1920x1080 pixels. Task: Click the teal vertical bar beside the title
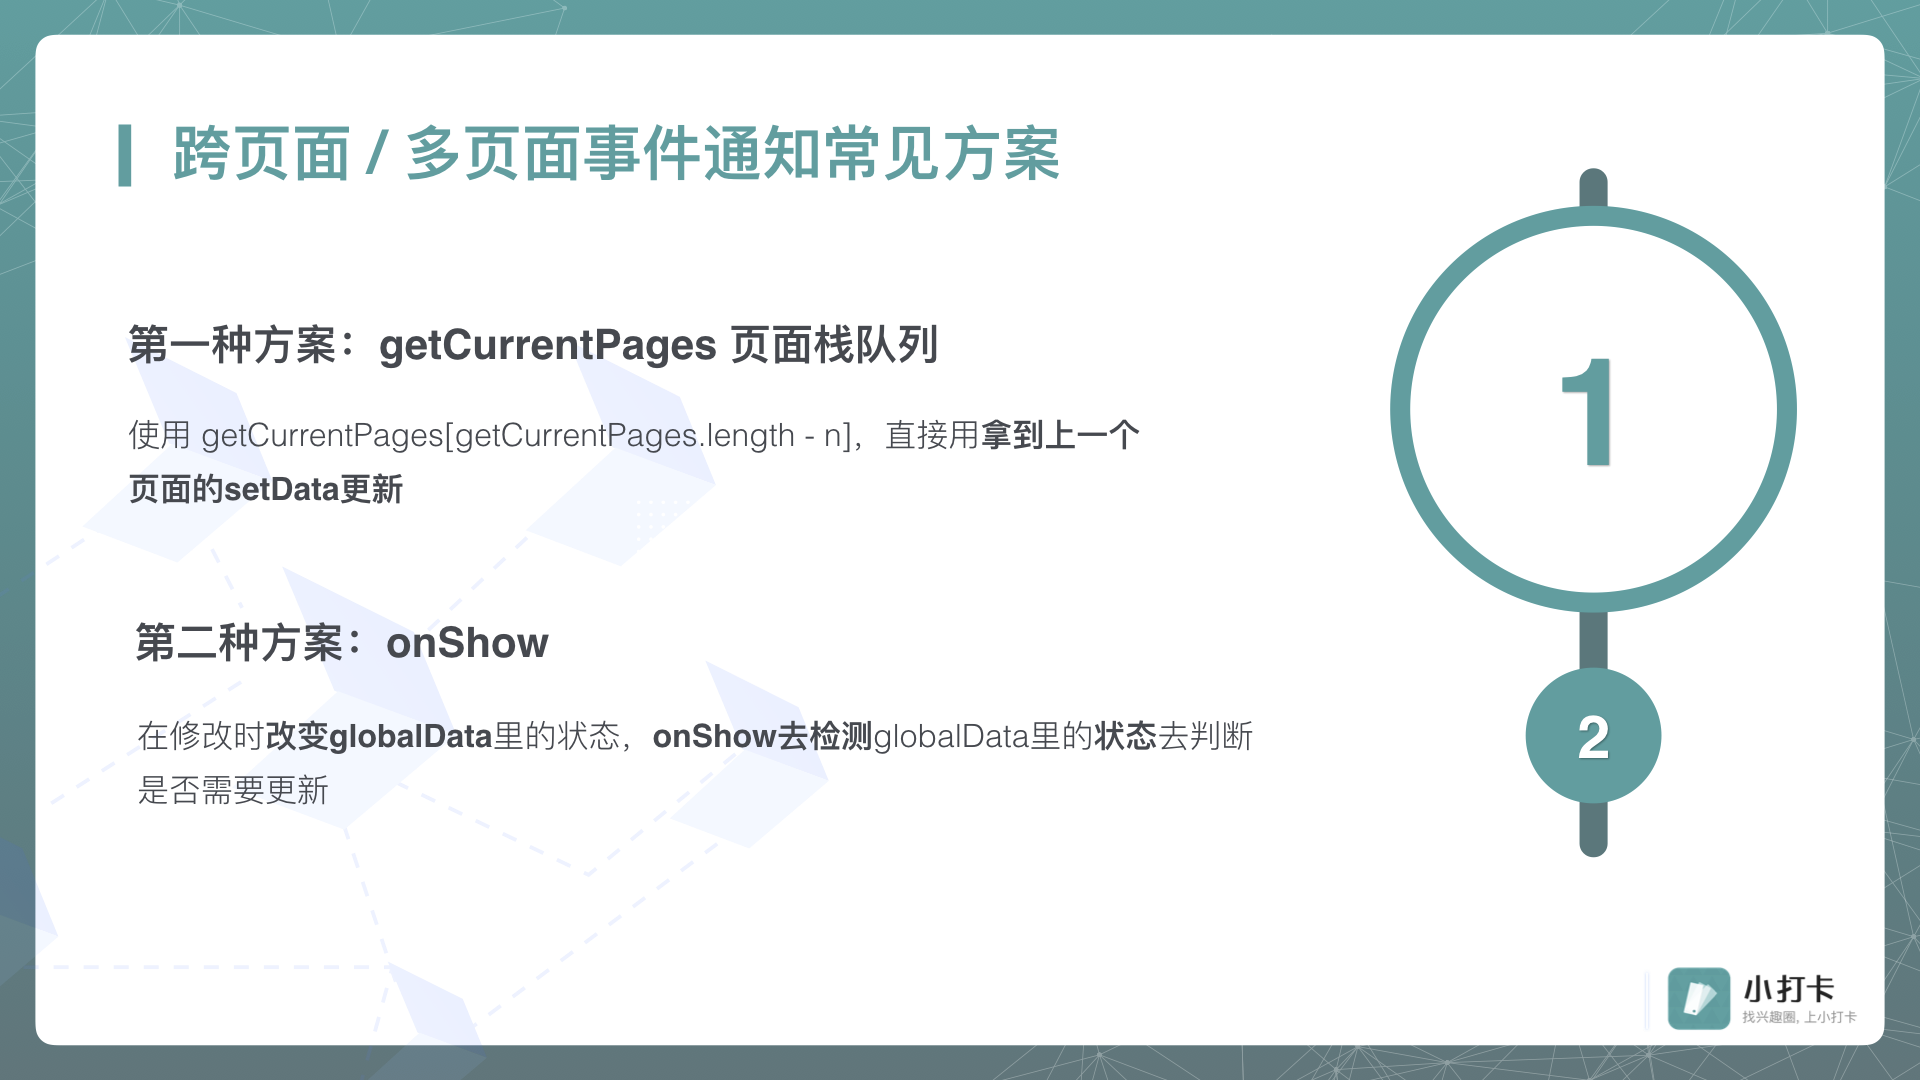tap(125, 155)
